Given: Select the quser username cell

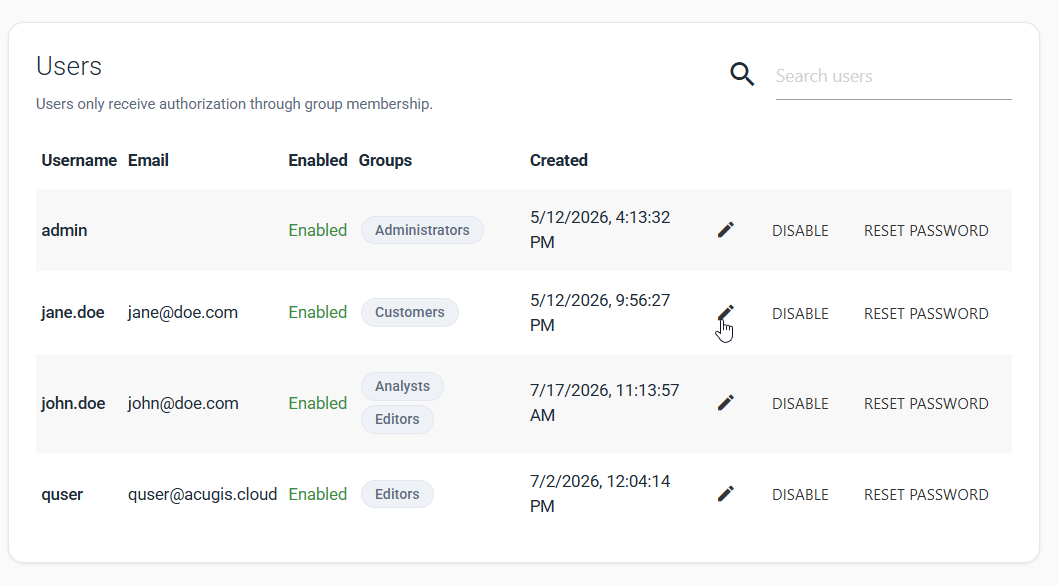Looking at the screenshot, I should pyautogui.click(x=62, y=494).
